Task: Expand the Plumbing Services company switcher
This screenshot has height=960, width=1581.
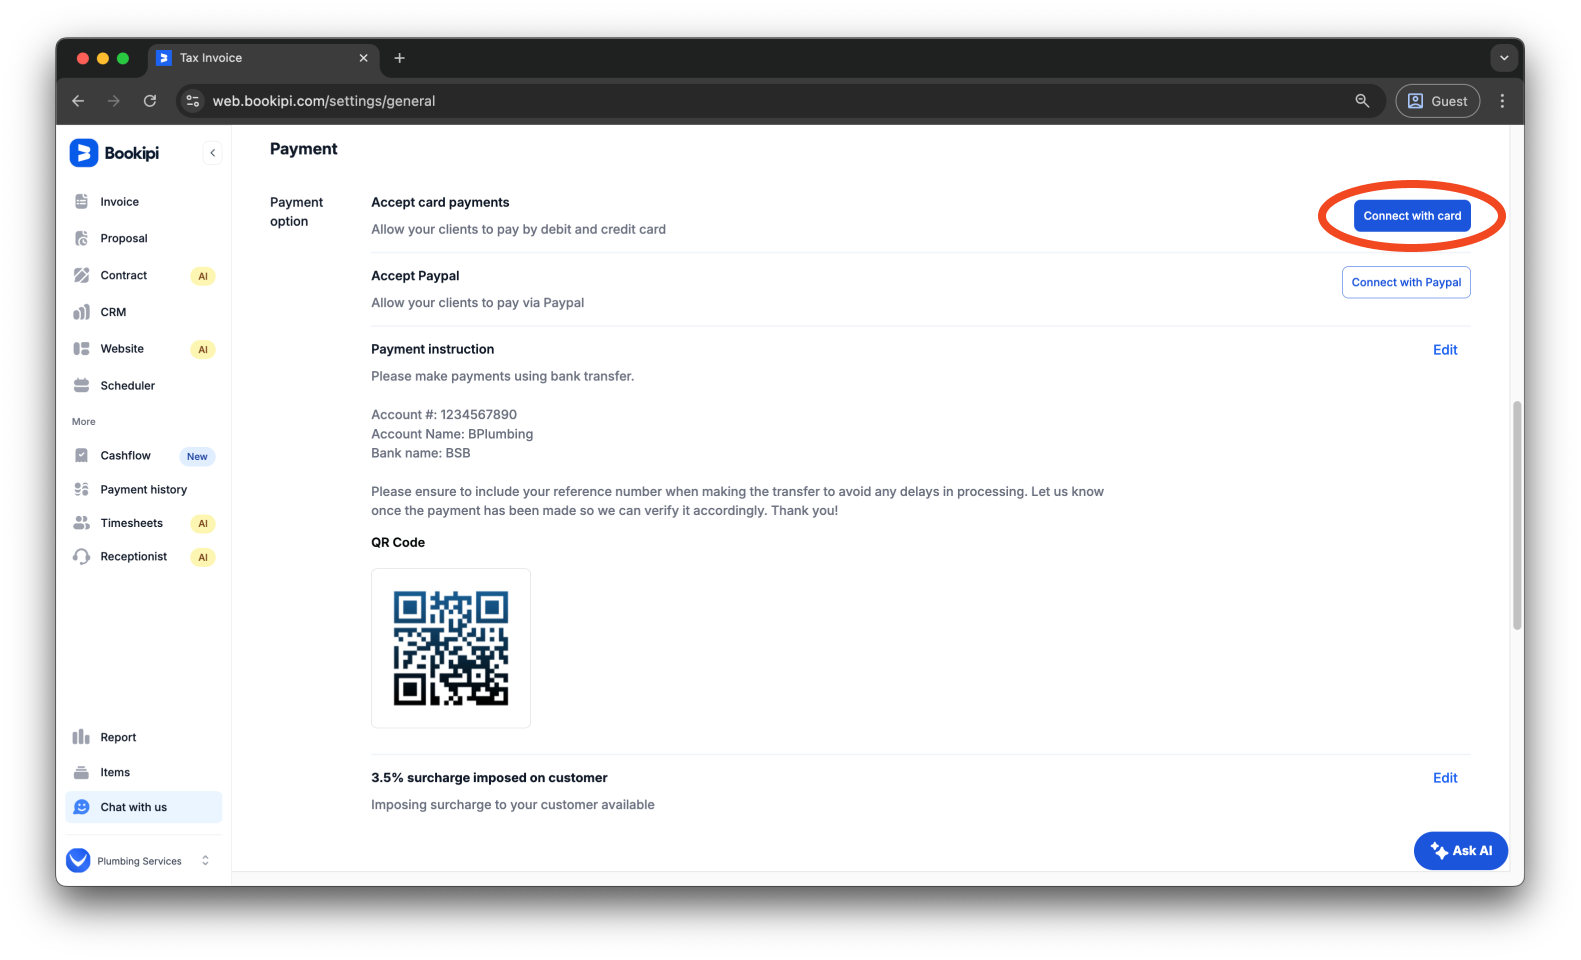Action: pyautogui.click(x=205, y=860)
